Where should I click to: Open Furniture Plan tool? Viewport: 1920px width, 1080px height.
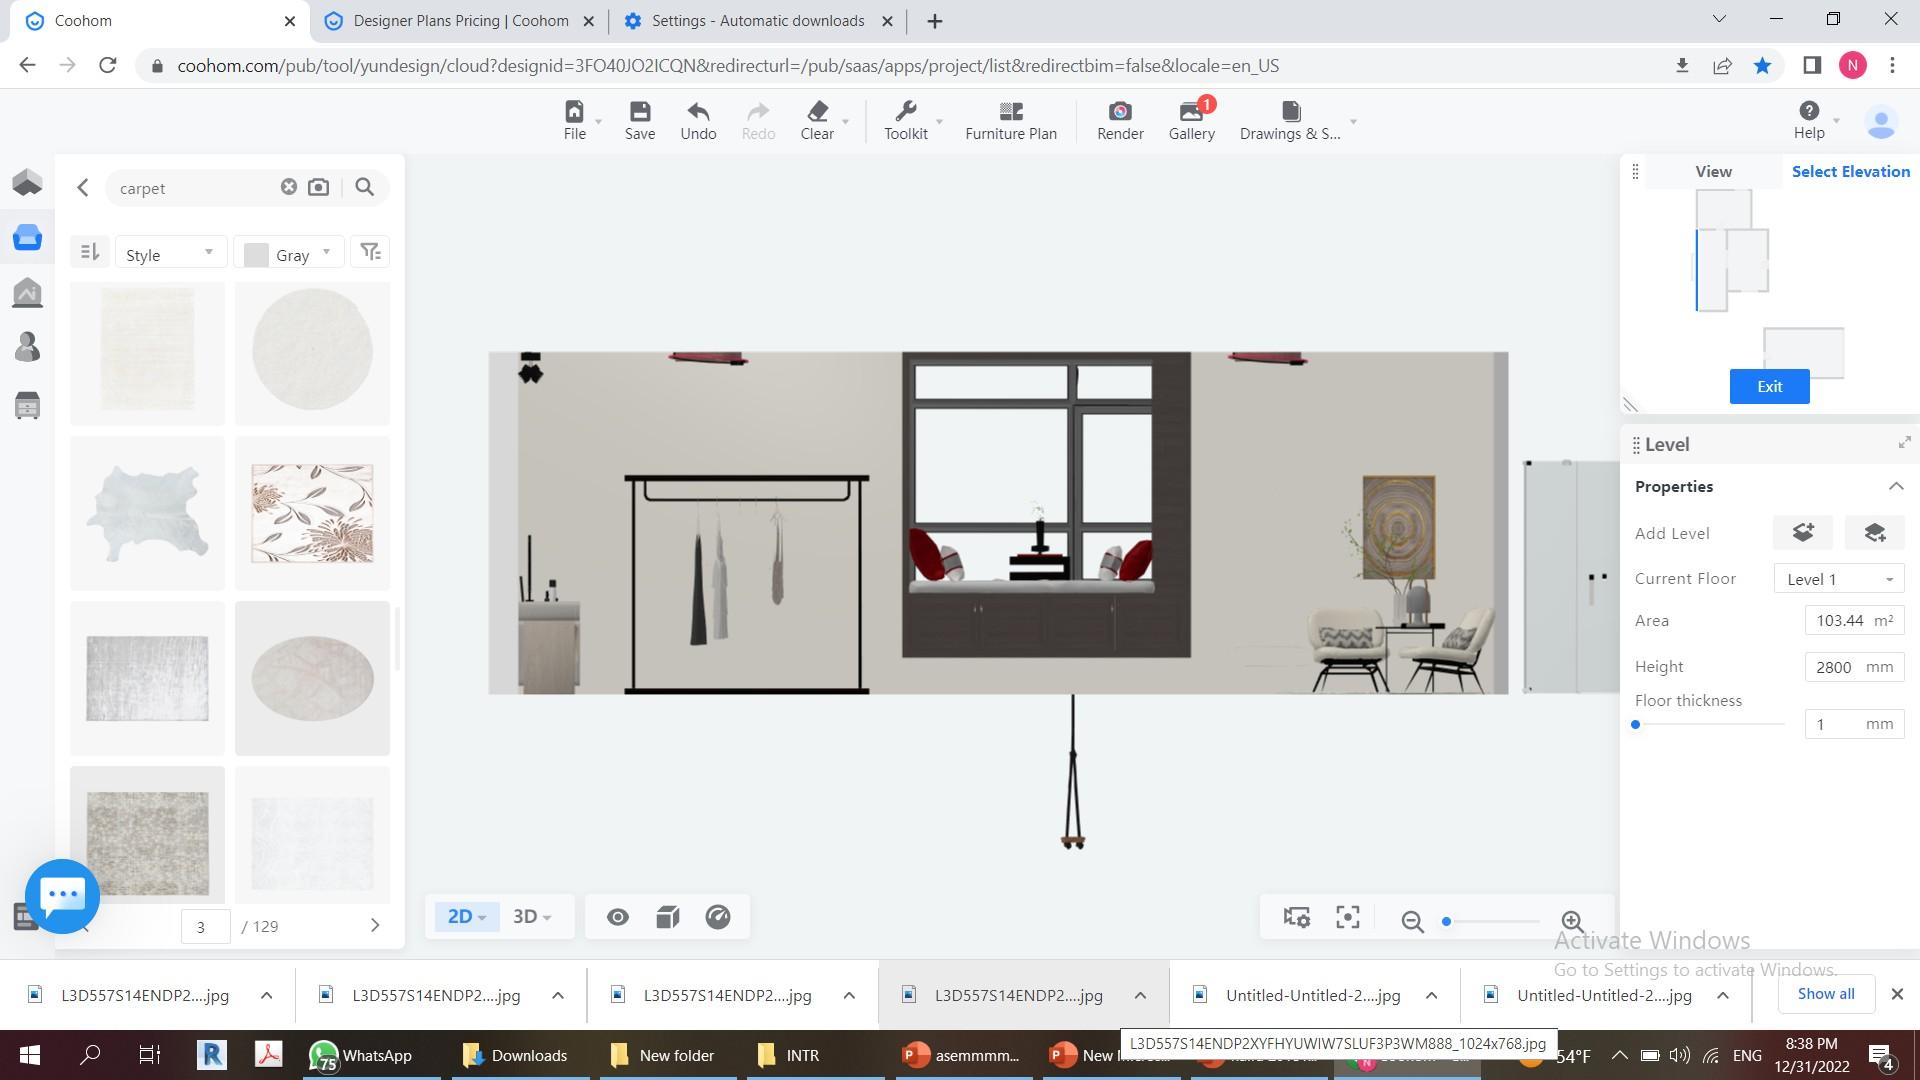(1010, 120)
